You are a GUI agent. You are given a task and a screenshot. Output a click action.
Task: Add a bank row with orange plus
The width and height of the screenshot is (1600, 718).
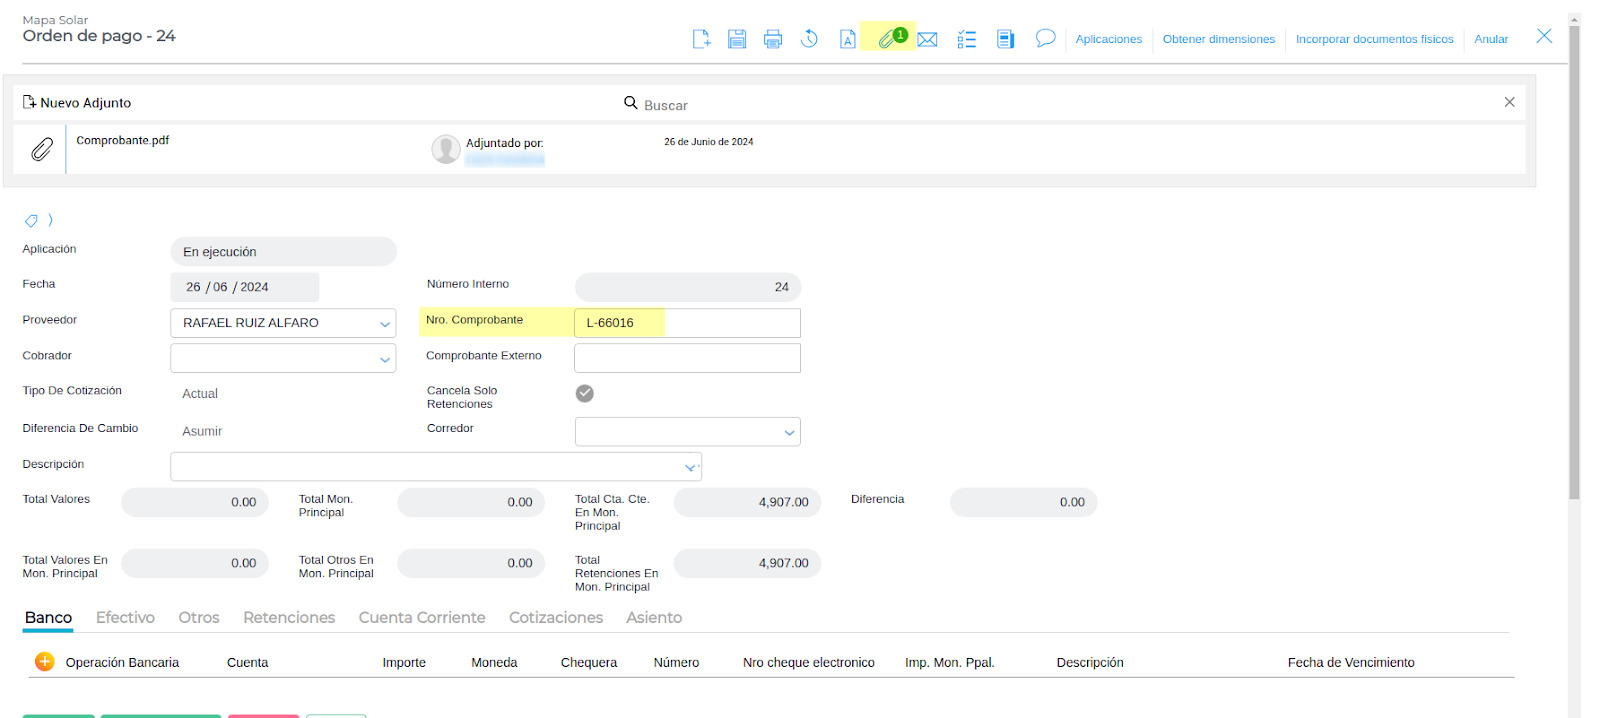tap(45, 662)
